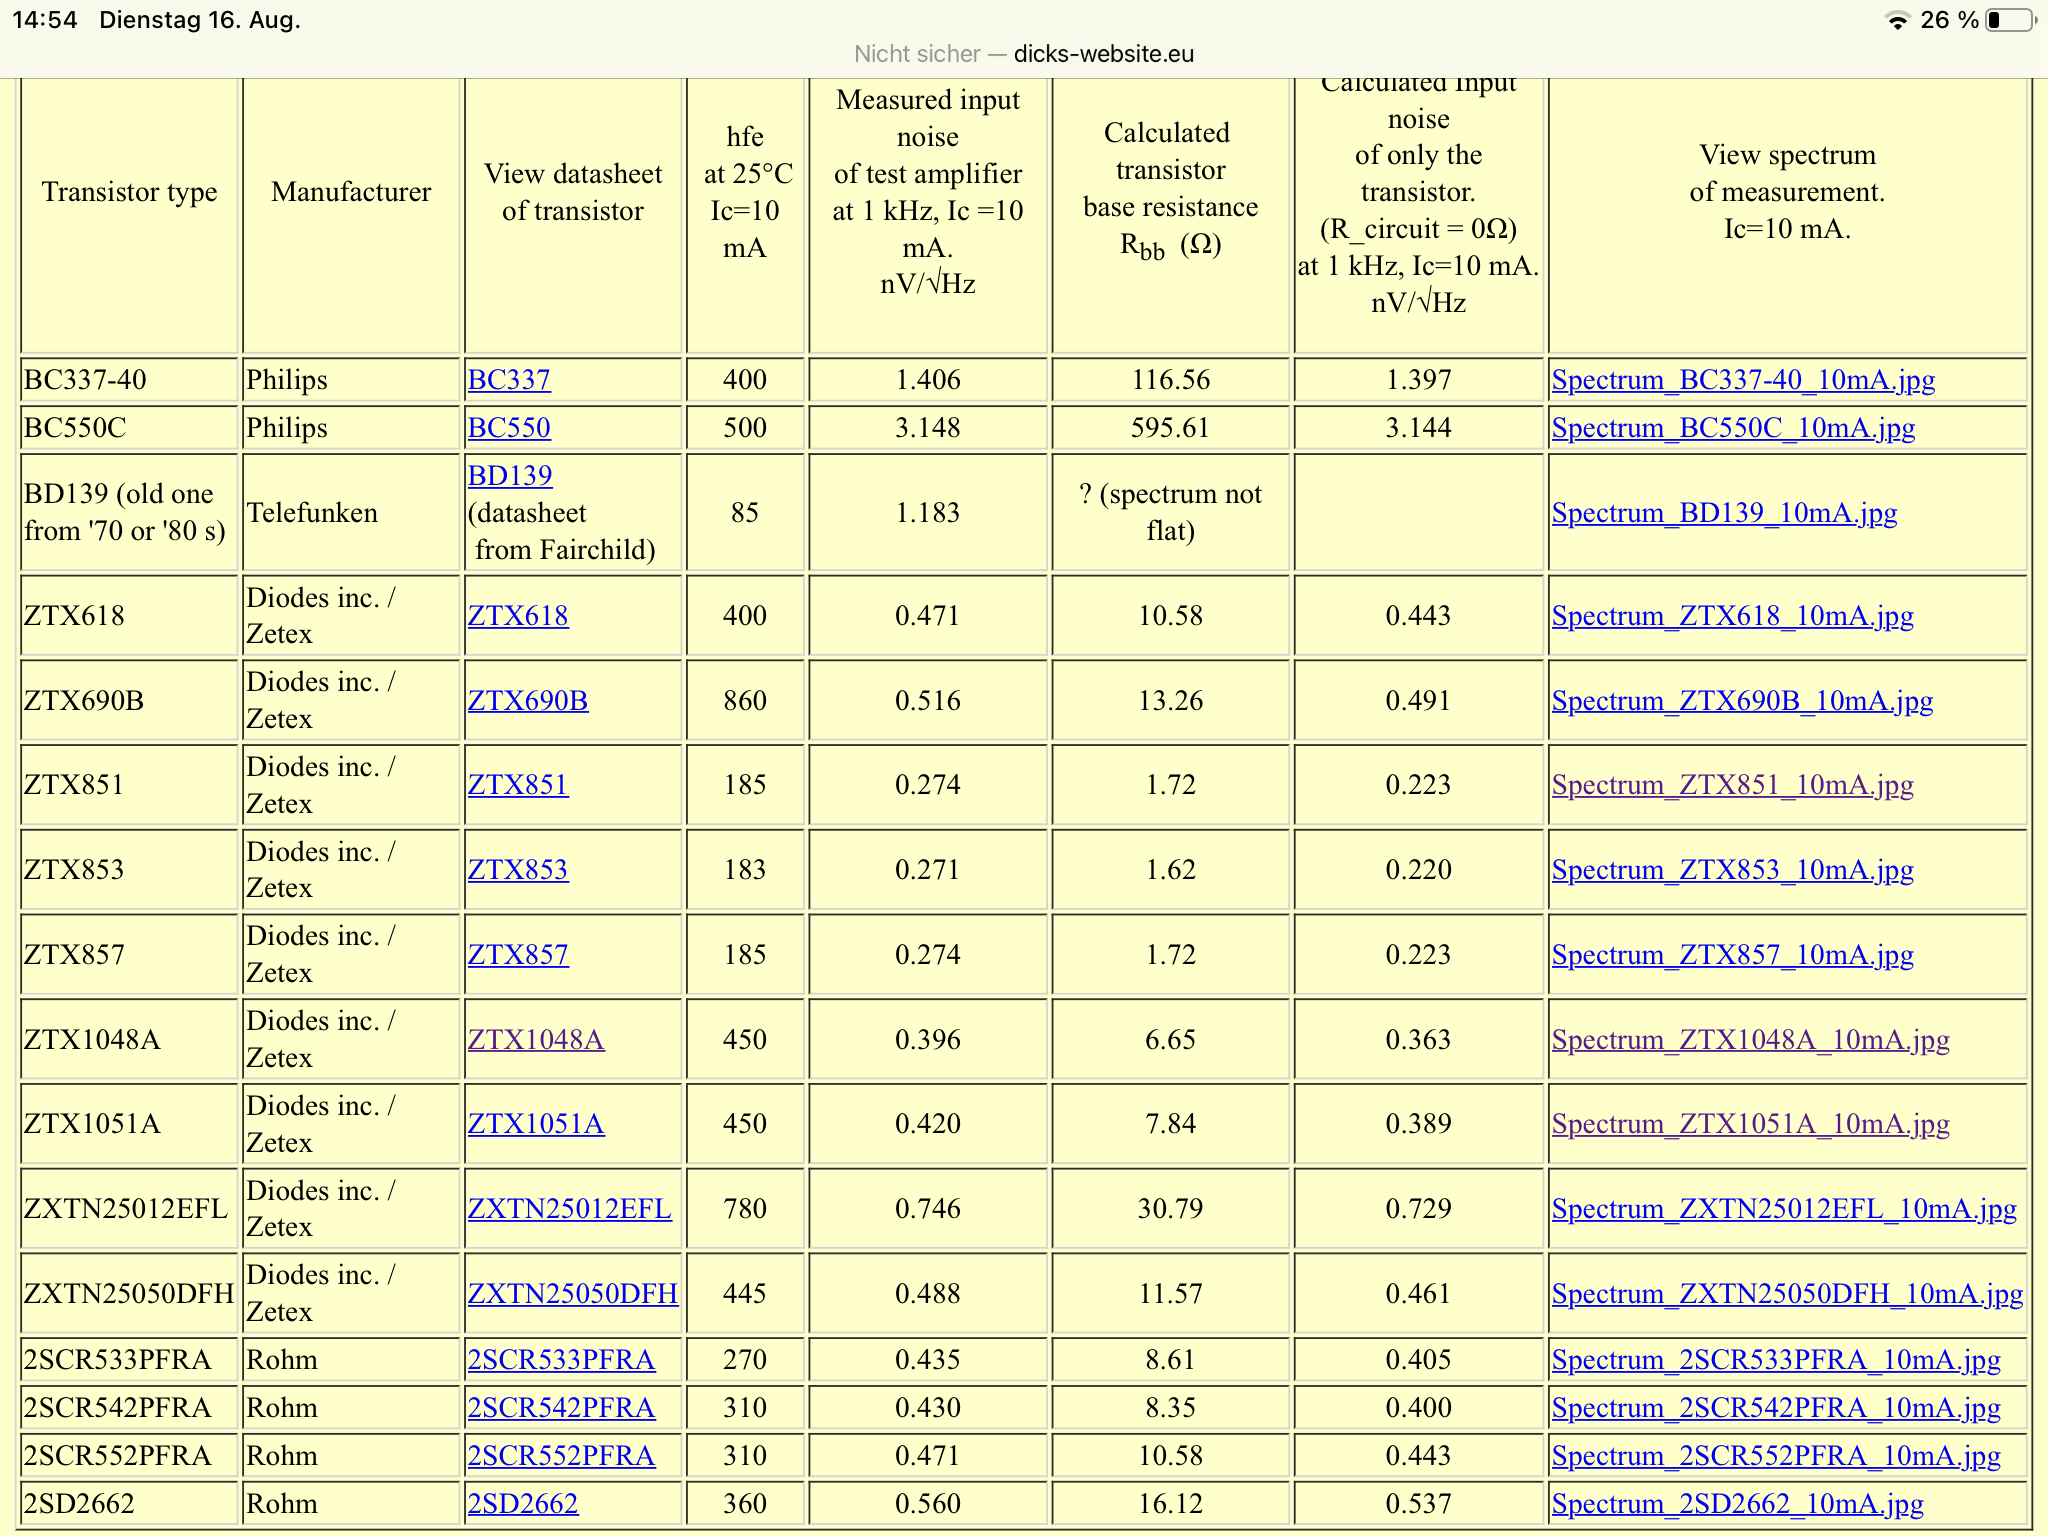Open the BD139 datasheet link
This screenshot has height=1536, width=2048.
point(510,476)
